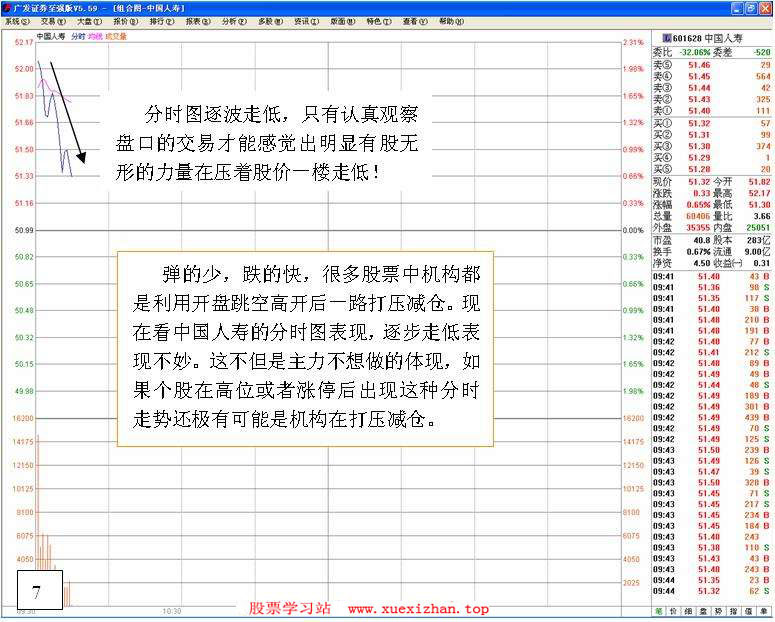
Task: Open the 特色 menu
Action: click(379, 22)
